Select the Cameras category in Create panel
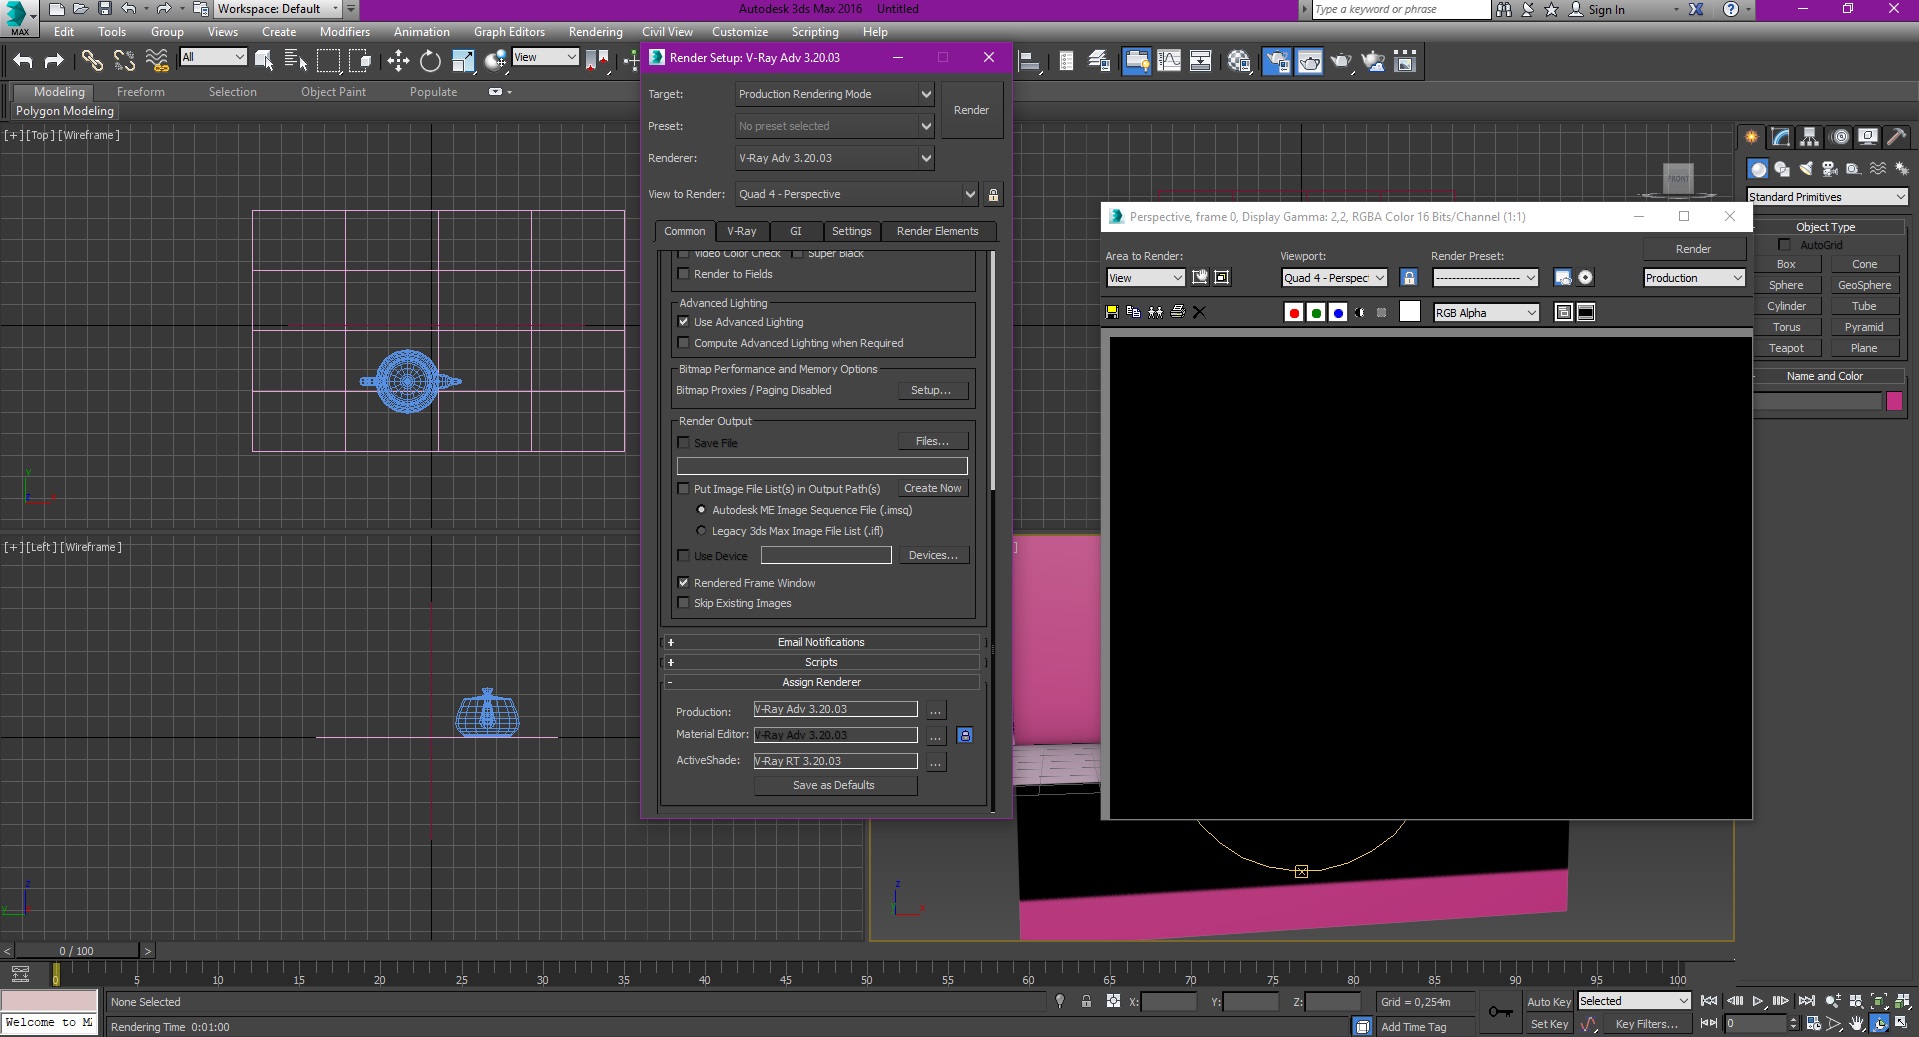The height and width of the screenshot is (1037, 1919). (1830, 169)
